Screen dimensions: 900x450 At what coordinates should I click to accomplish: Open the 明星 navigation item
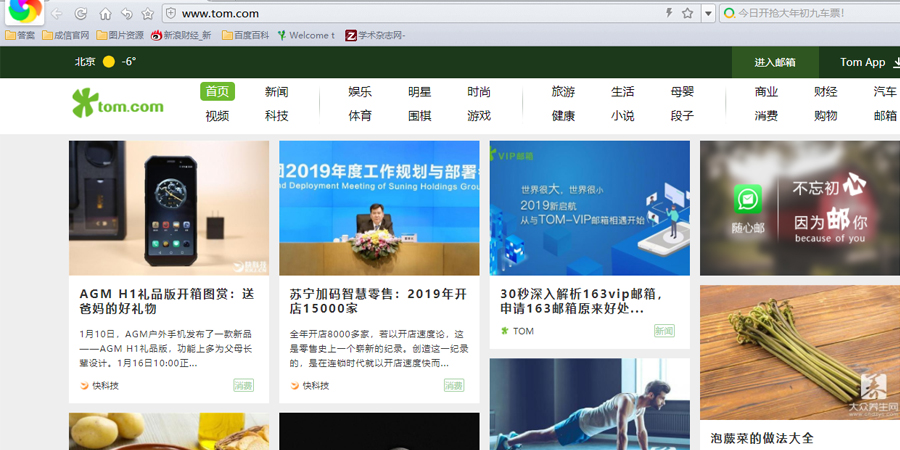tap(420, 92)
